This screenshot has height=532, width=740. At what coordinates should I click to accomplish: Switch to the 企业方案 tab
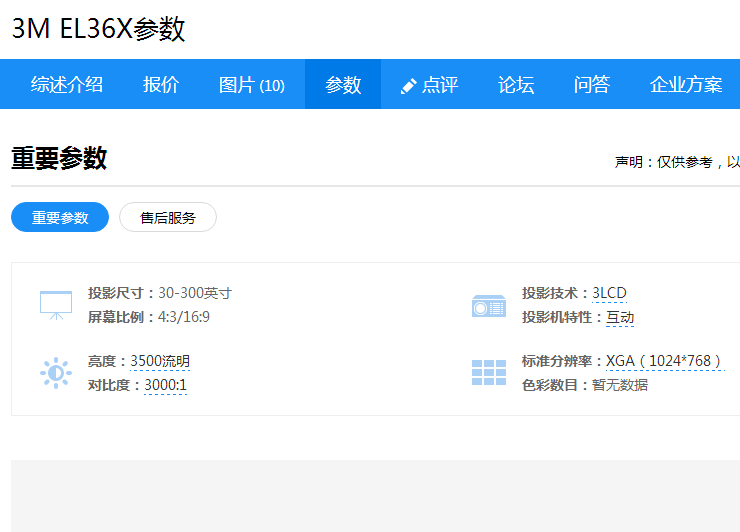[686, 84]
